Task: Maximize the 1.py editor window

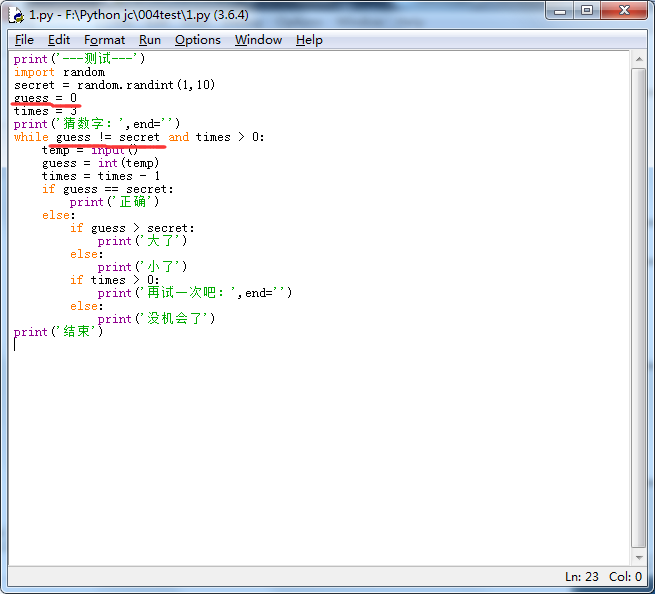Action: tap(587, 11)
